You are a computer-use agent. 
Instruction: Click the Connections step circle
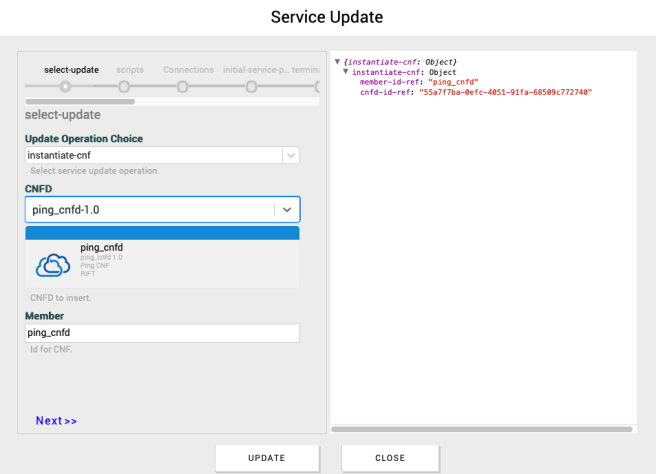pyautogui.click(x=184, y=87)
